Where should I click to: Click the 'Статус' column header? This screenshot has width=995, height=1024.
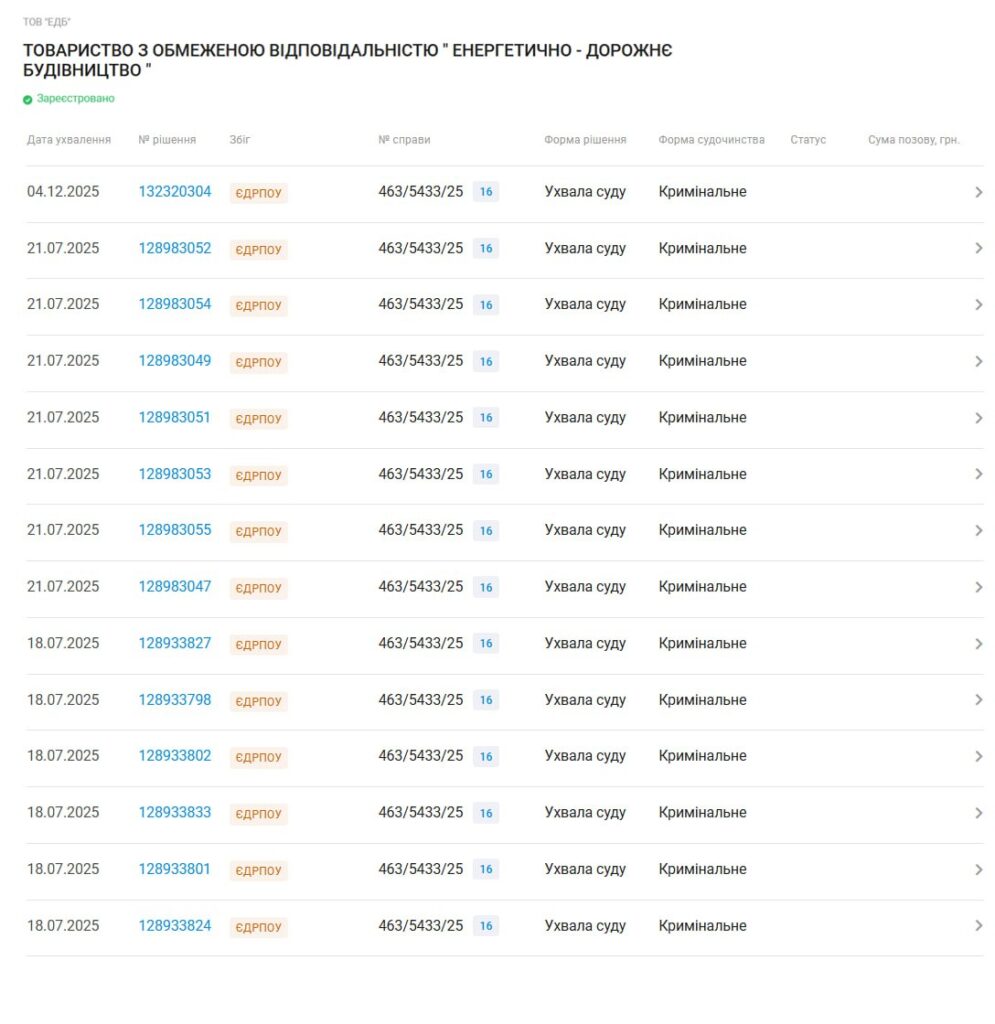click(x=808, y=140)
